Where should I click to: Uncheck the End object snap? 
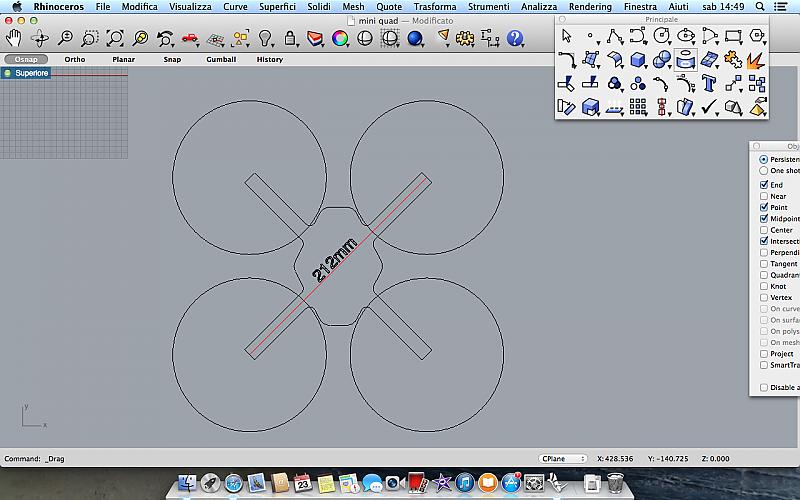pyautogui.click(x=765, y=185)
